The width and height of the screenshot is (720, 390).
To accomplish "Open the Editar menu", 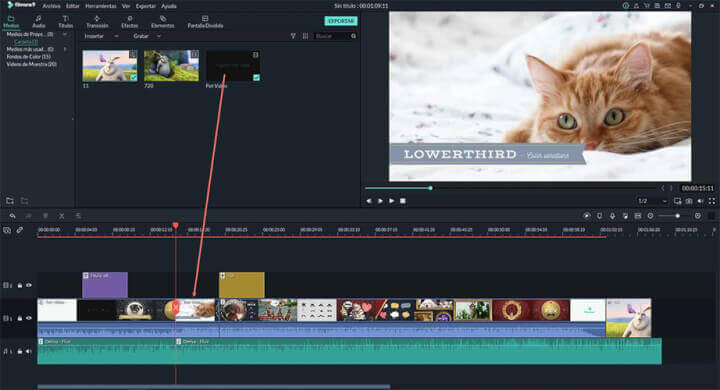I will click(73, 6).
